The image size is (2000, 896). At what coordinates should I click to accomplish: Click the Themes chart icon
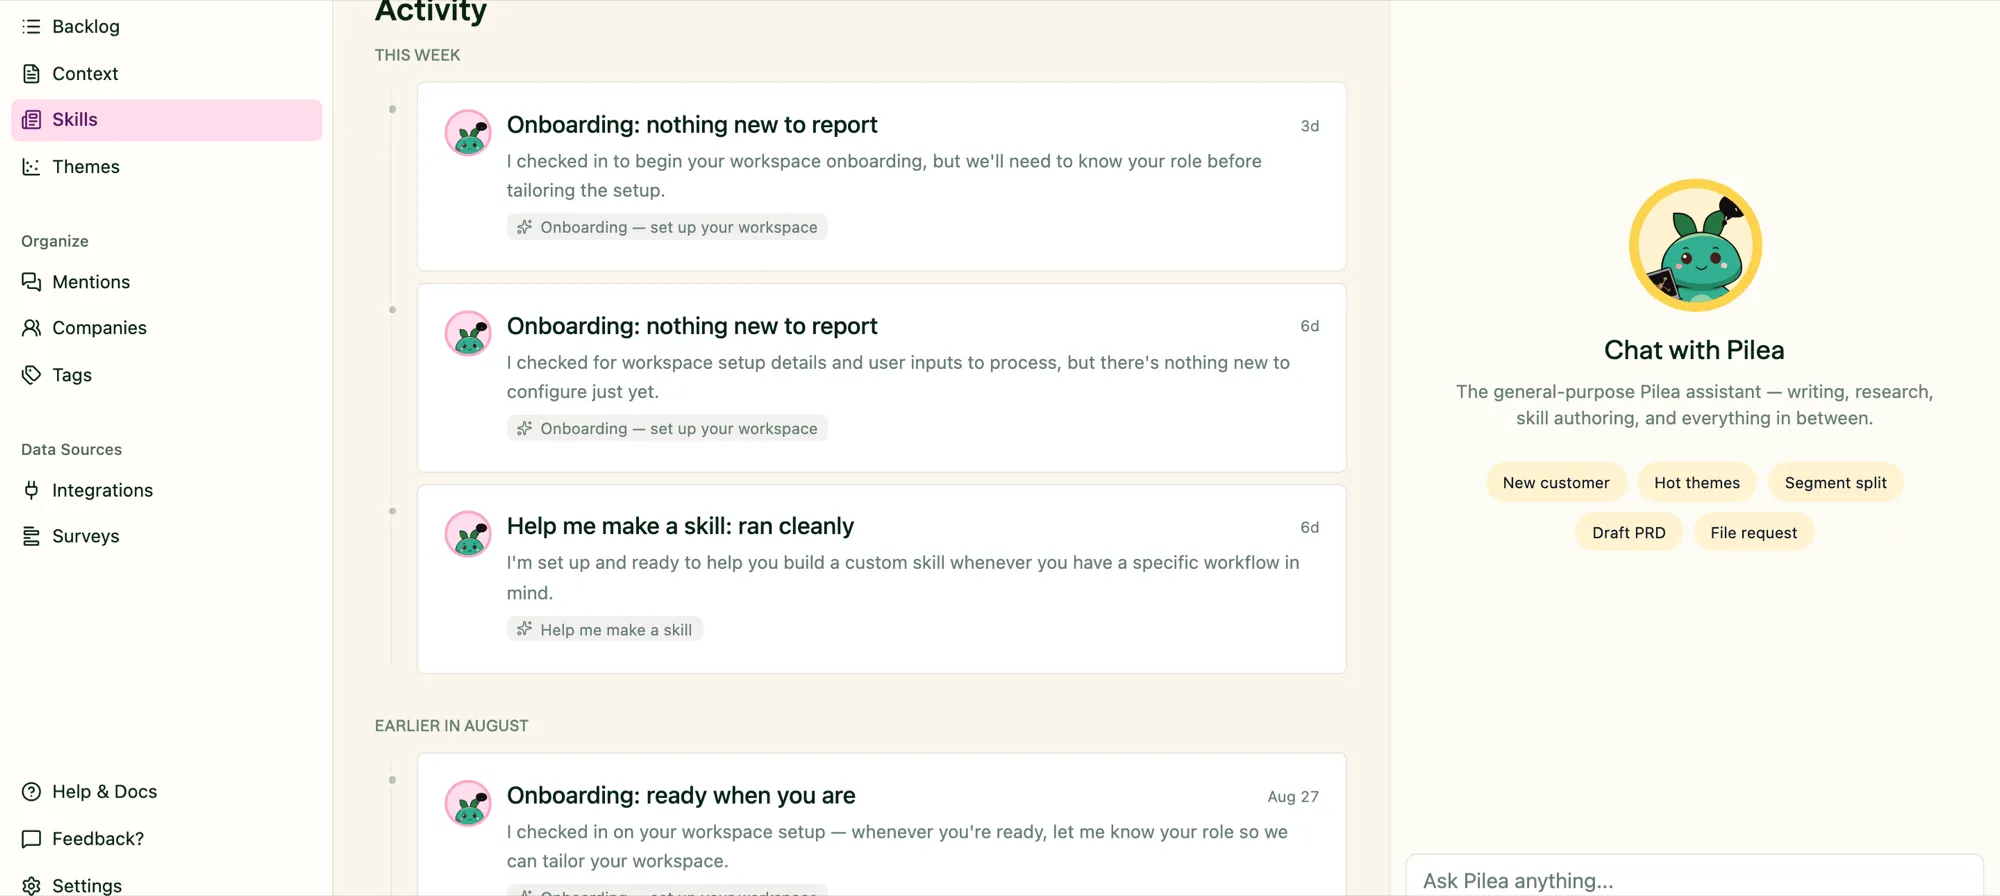click(x=31, y=167)
